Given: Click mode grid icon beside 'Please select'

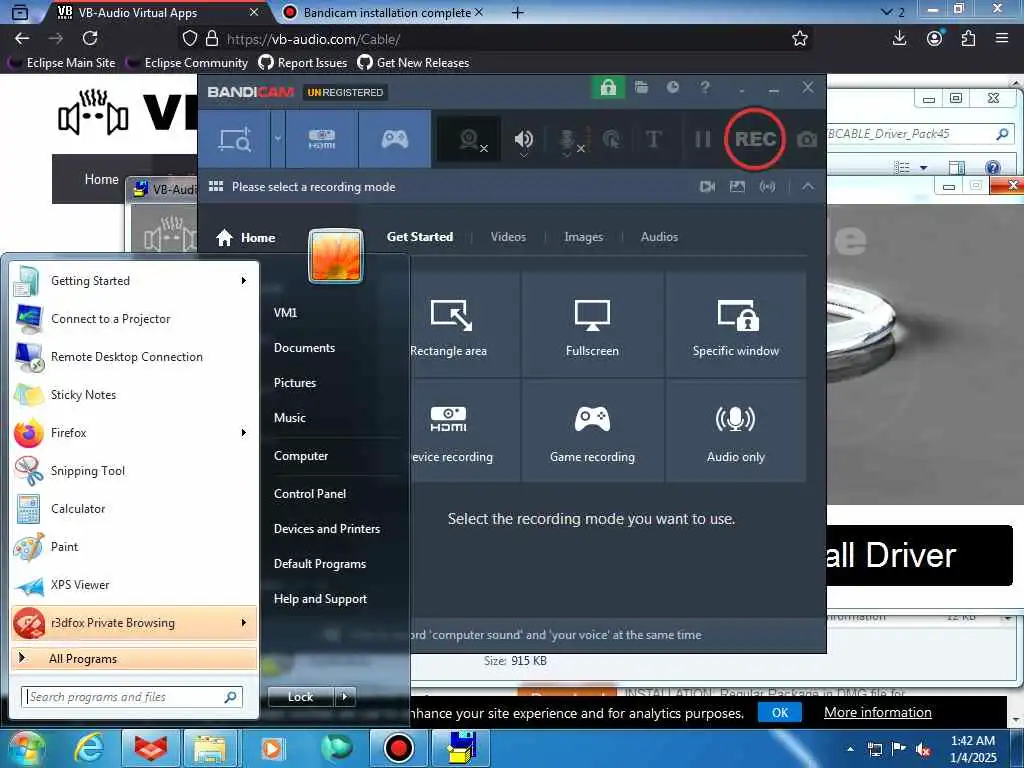Looking at the screenshot, I should coord(216,186).
